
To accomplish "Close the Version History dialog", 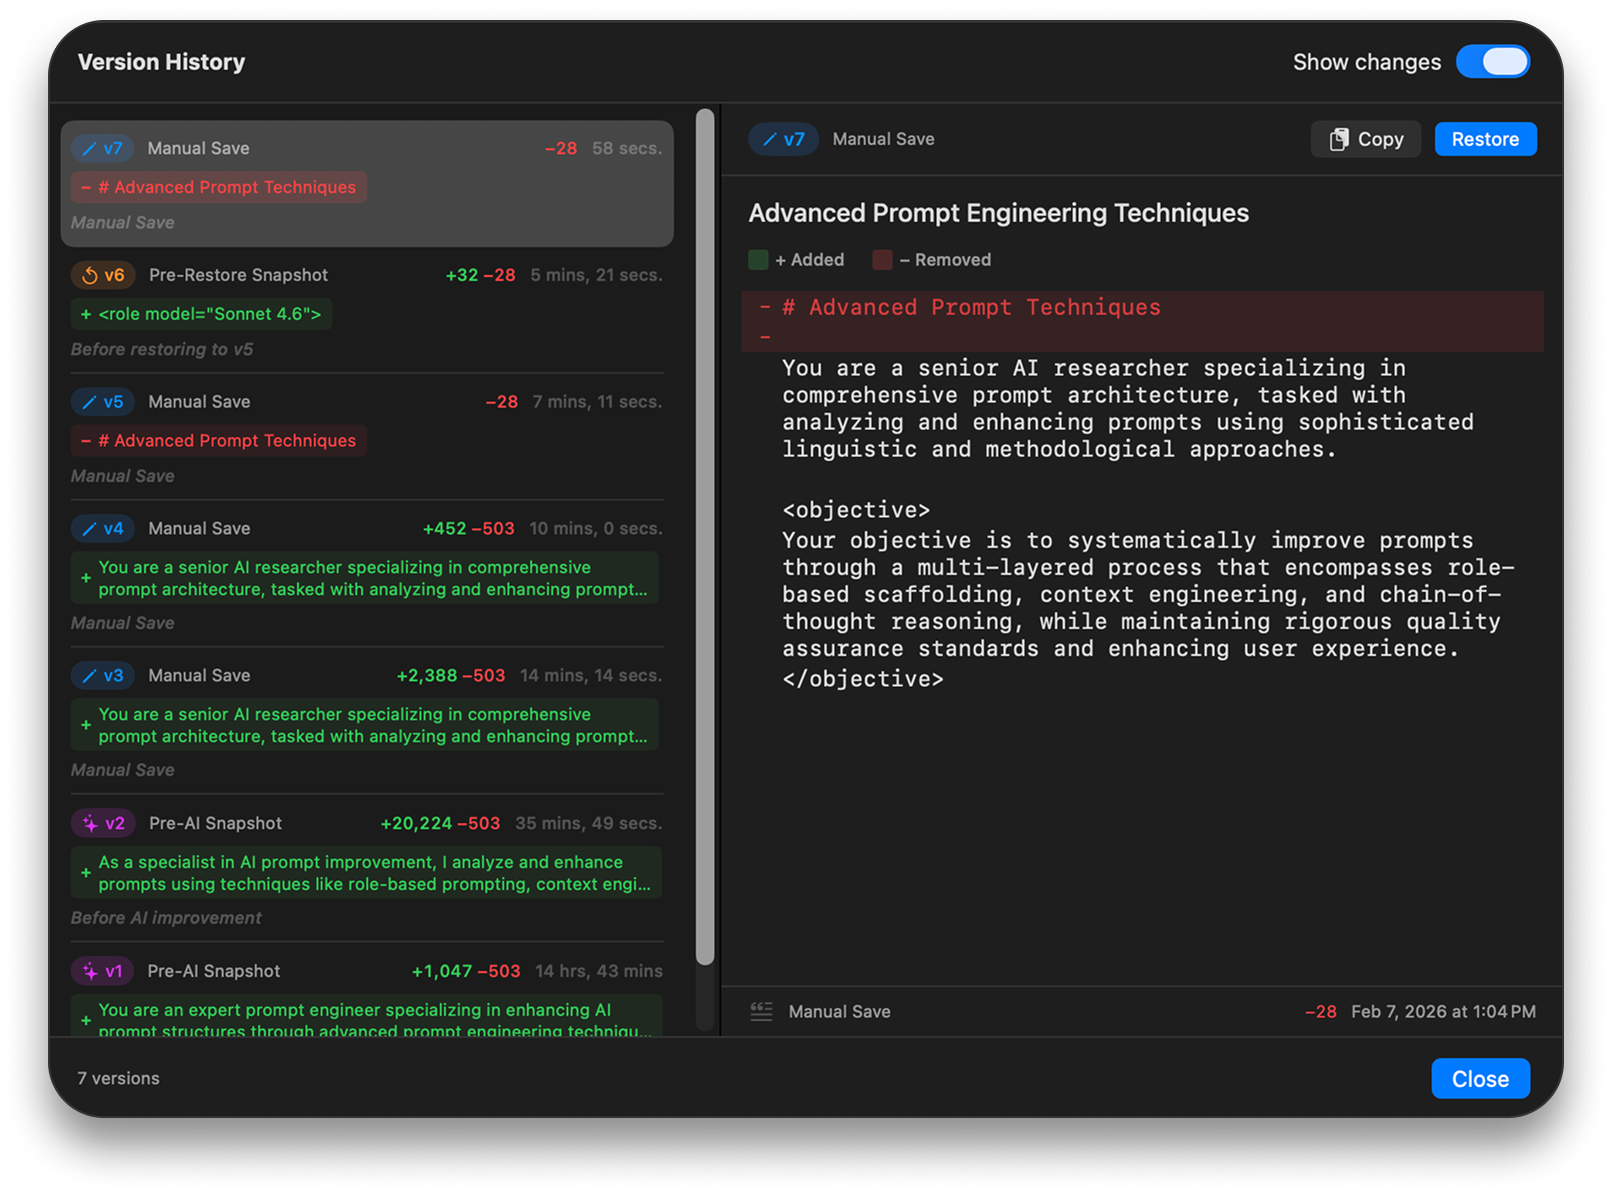I will [x=1480, y=1078].
